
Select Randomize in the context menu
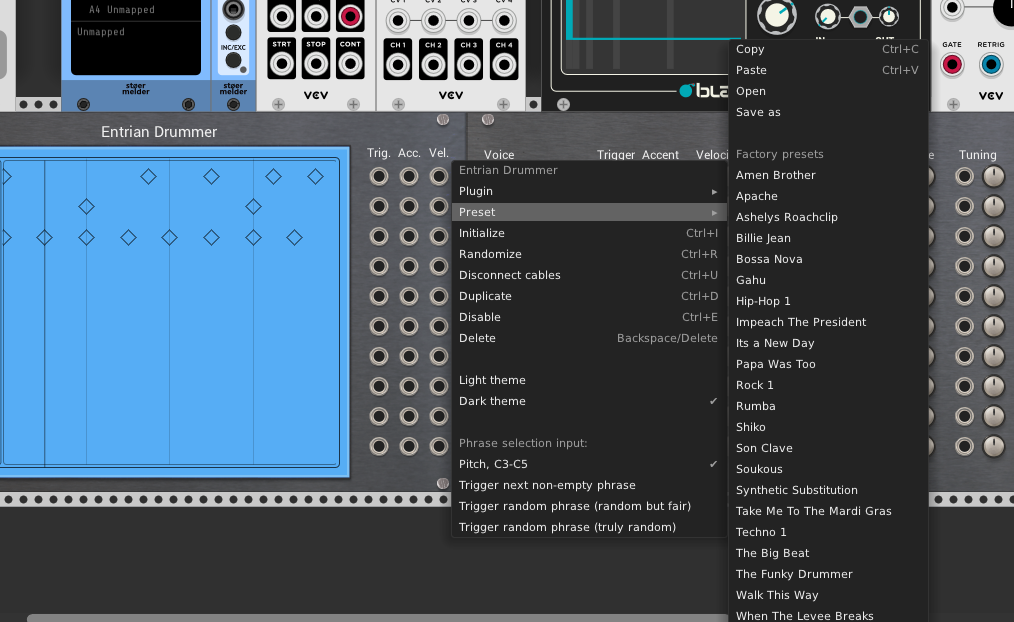tap(588, 254)
